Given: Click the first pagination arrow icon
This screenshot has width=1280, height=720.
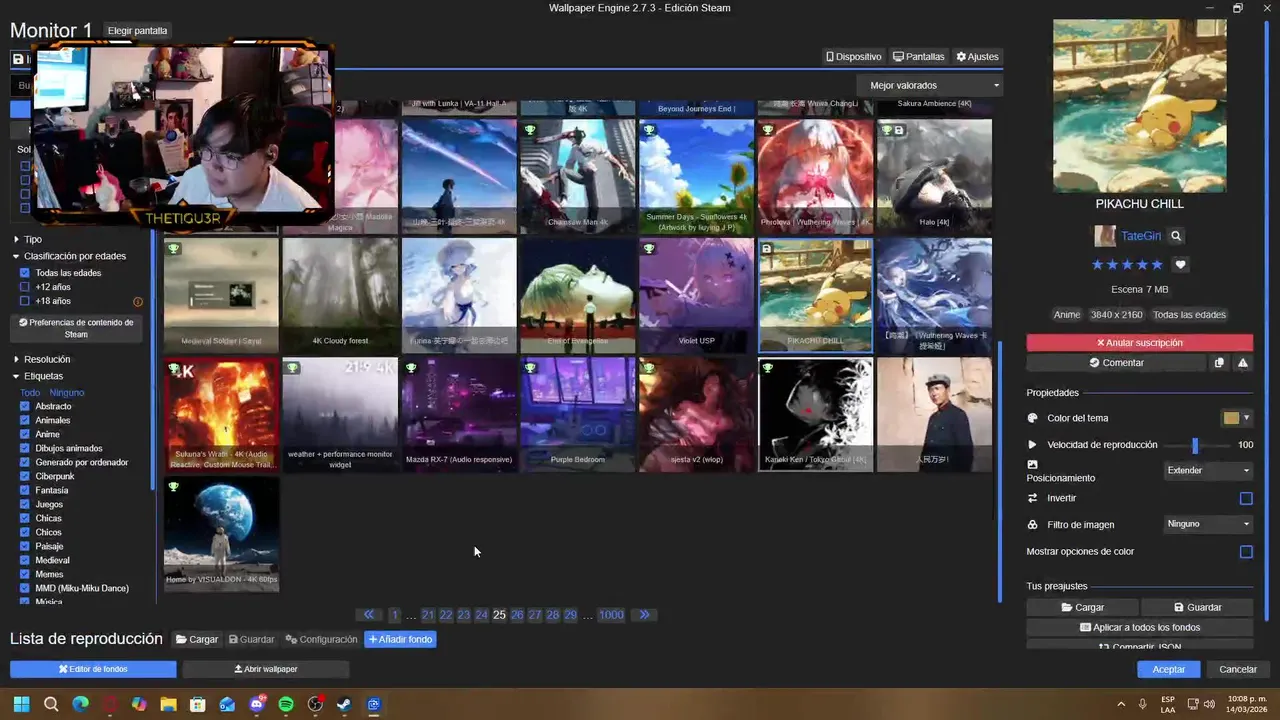Looking at the screenshot, I should (369, 615).
